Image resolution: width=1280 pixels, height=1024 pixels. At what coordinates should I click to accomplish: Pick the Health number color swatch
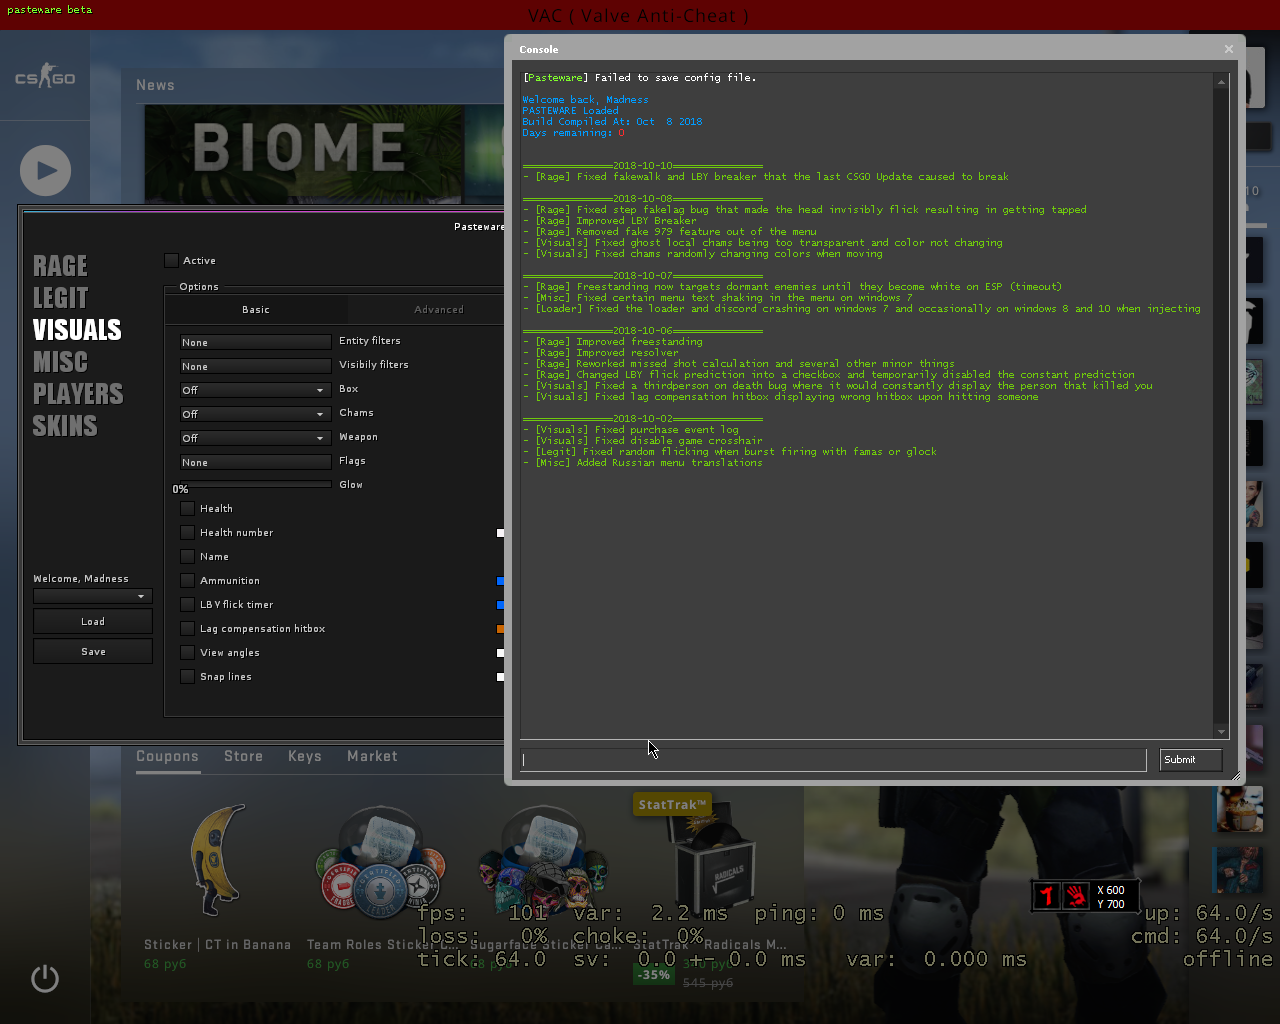pyautogui.click(x=501, y=533)
